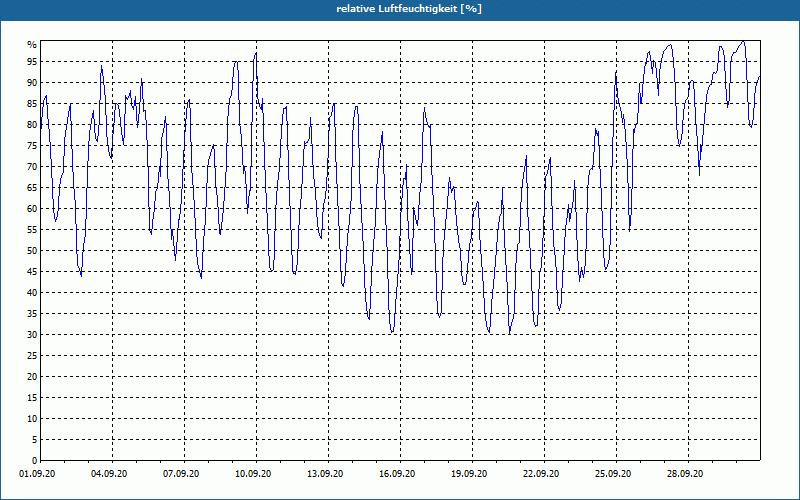Click the y-axis value 95
Image resolution: width=800 pixels, height=500 pixels.
pos(32,62)
